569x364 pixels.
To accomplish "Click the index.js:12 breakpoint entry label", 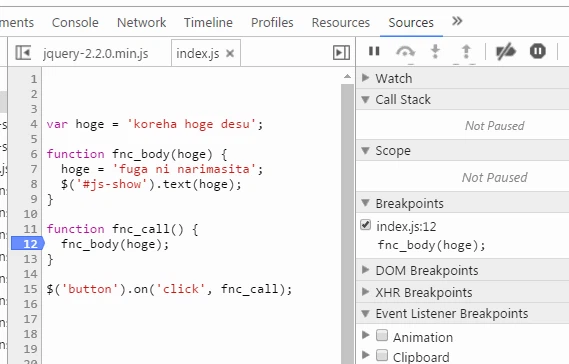I will coord(406,226).
